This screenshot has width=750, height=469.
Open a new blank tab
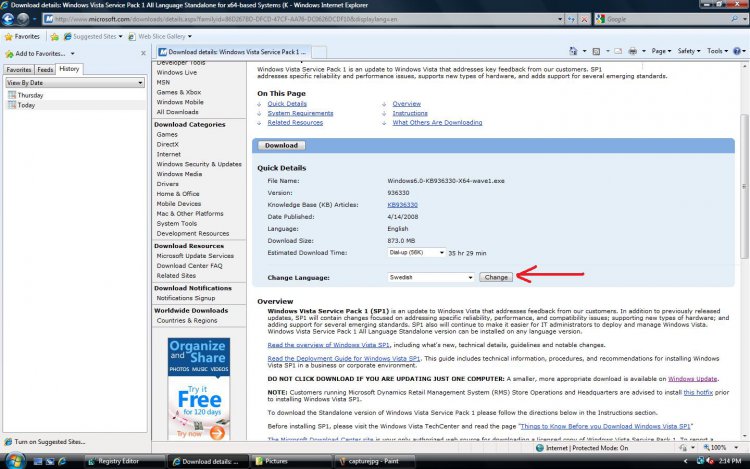[319, 52]
